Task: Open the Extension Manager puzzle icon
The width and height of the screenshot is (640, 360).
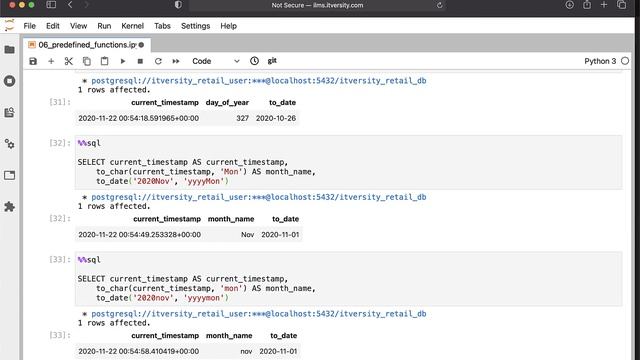Action: point(9,207)
